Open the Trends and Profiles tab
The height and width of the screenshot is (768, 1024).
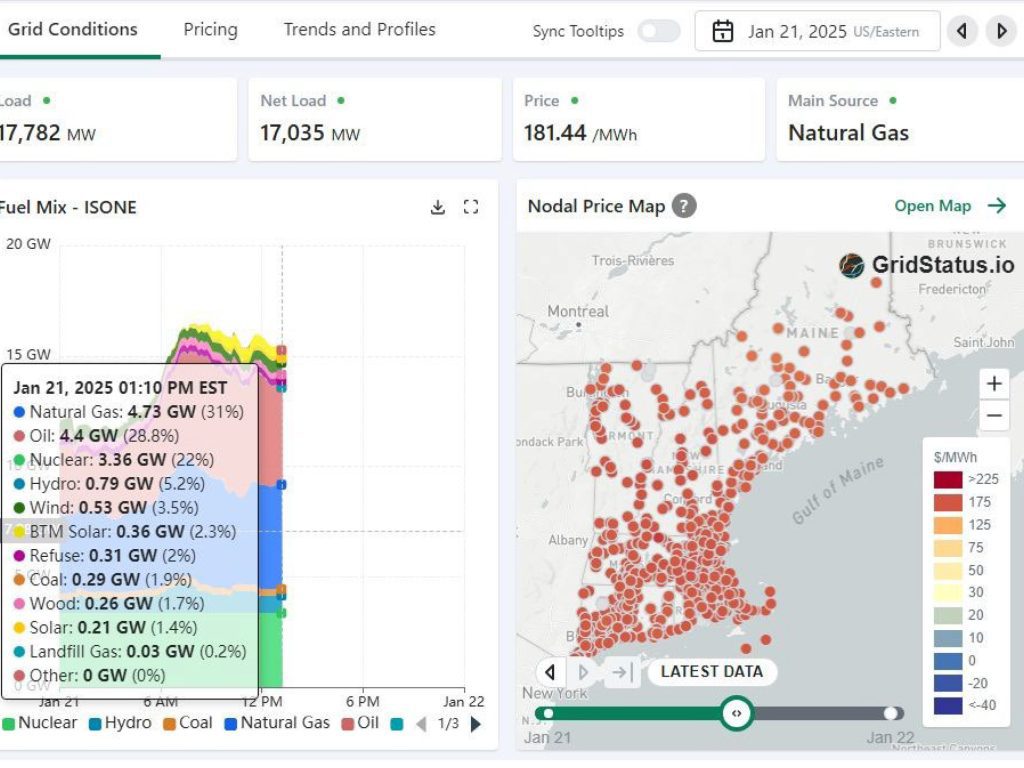click(x=359, y=29)
